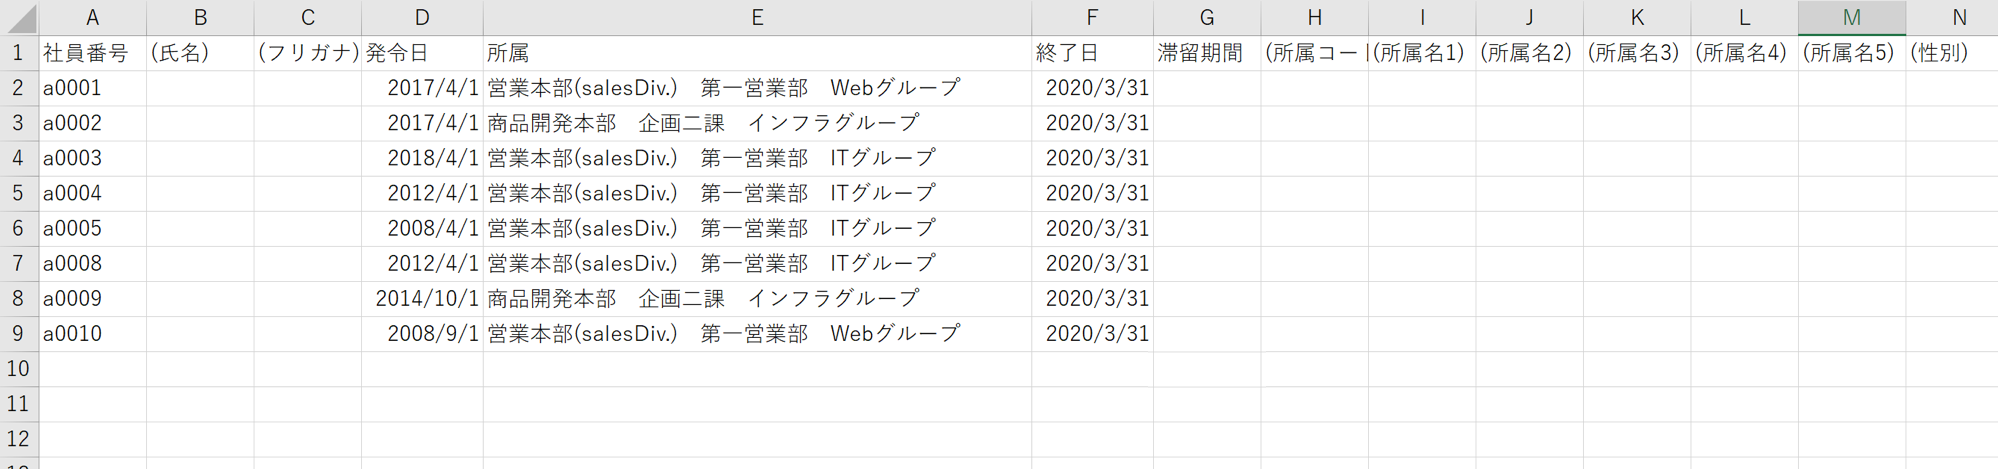Select the 所属 header cell
Image resolution: width=1998 pixels, height=469 pixels.
[x=757, y=53]
